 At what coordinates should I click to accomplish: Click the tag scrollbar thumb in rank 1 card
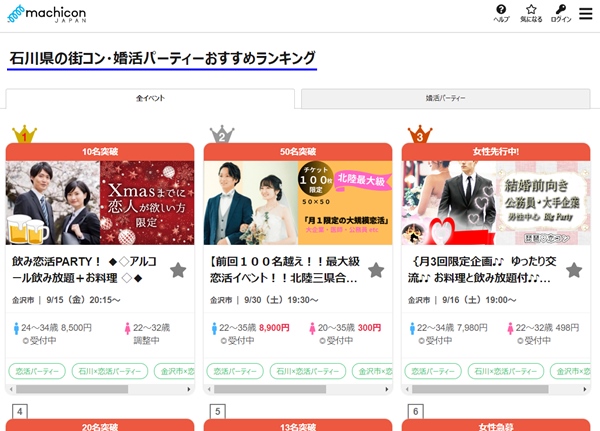72,389
